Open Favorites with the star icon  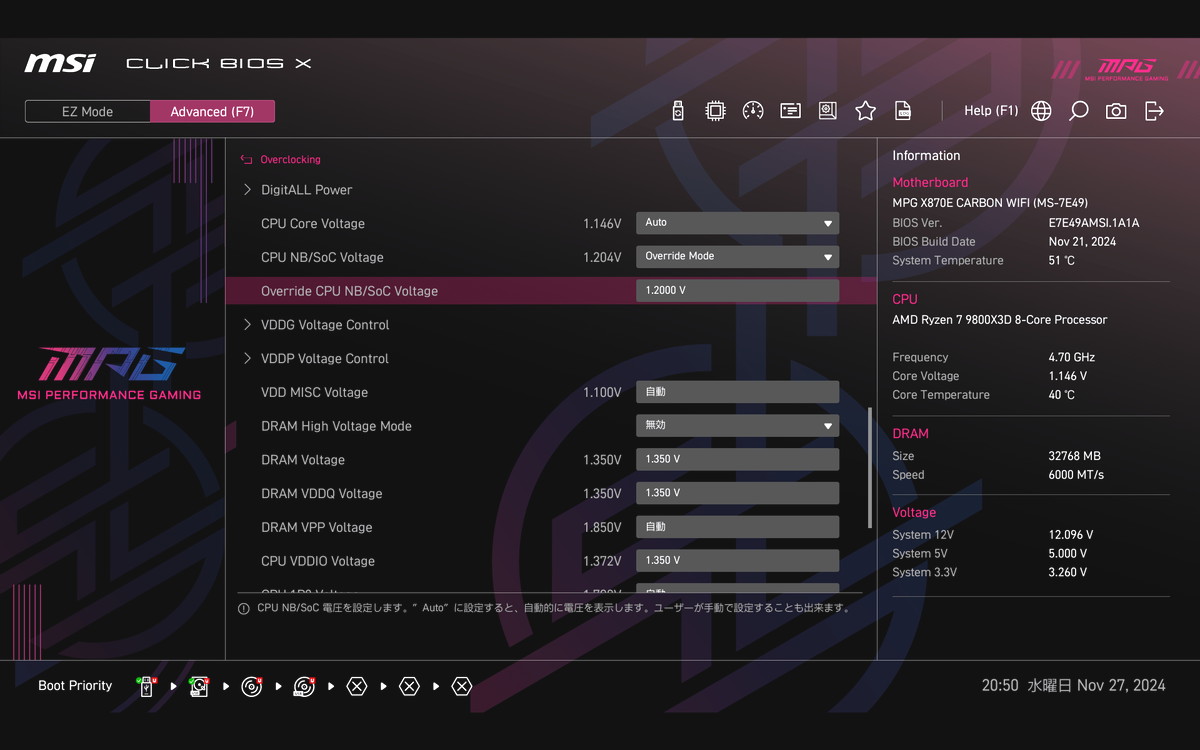[x=865, y=111]
